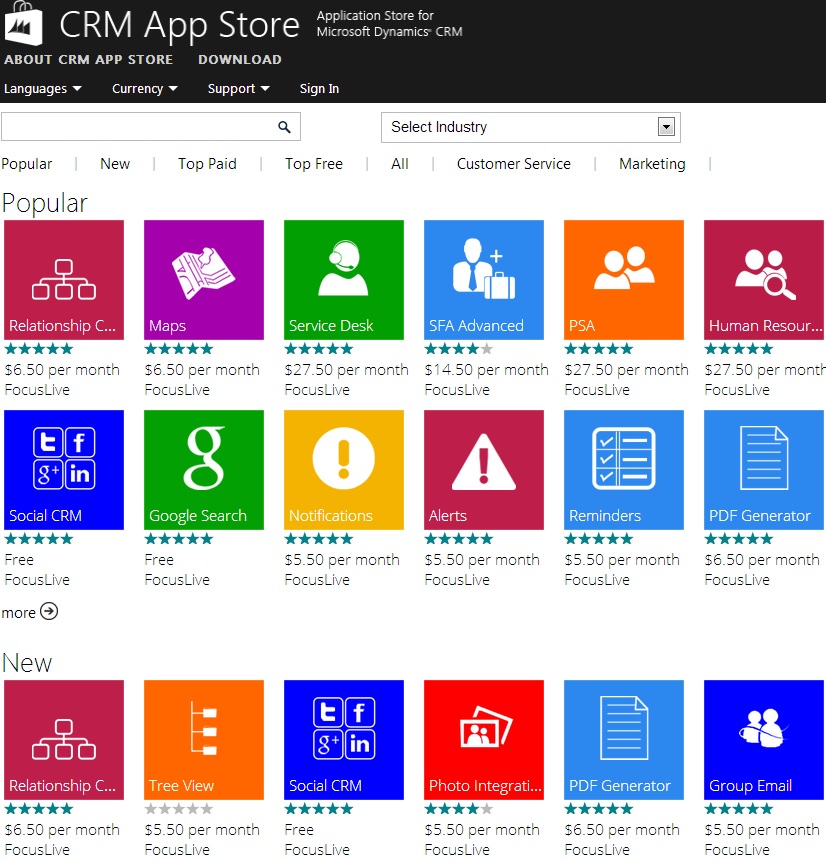Open the Google Search app tile
Image resolution: width=826 pixels, height=861 pixels.
tap(204, 470)
